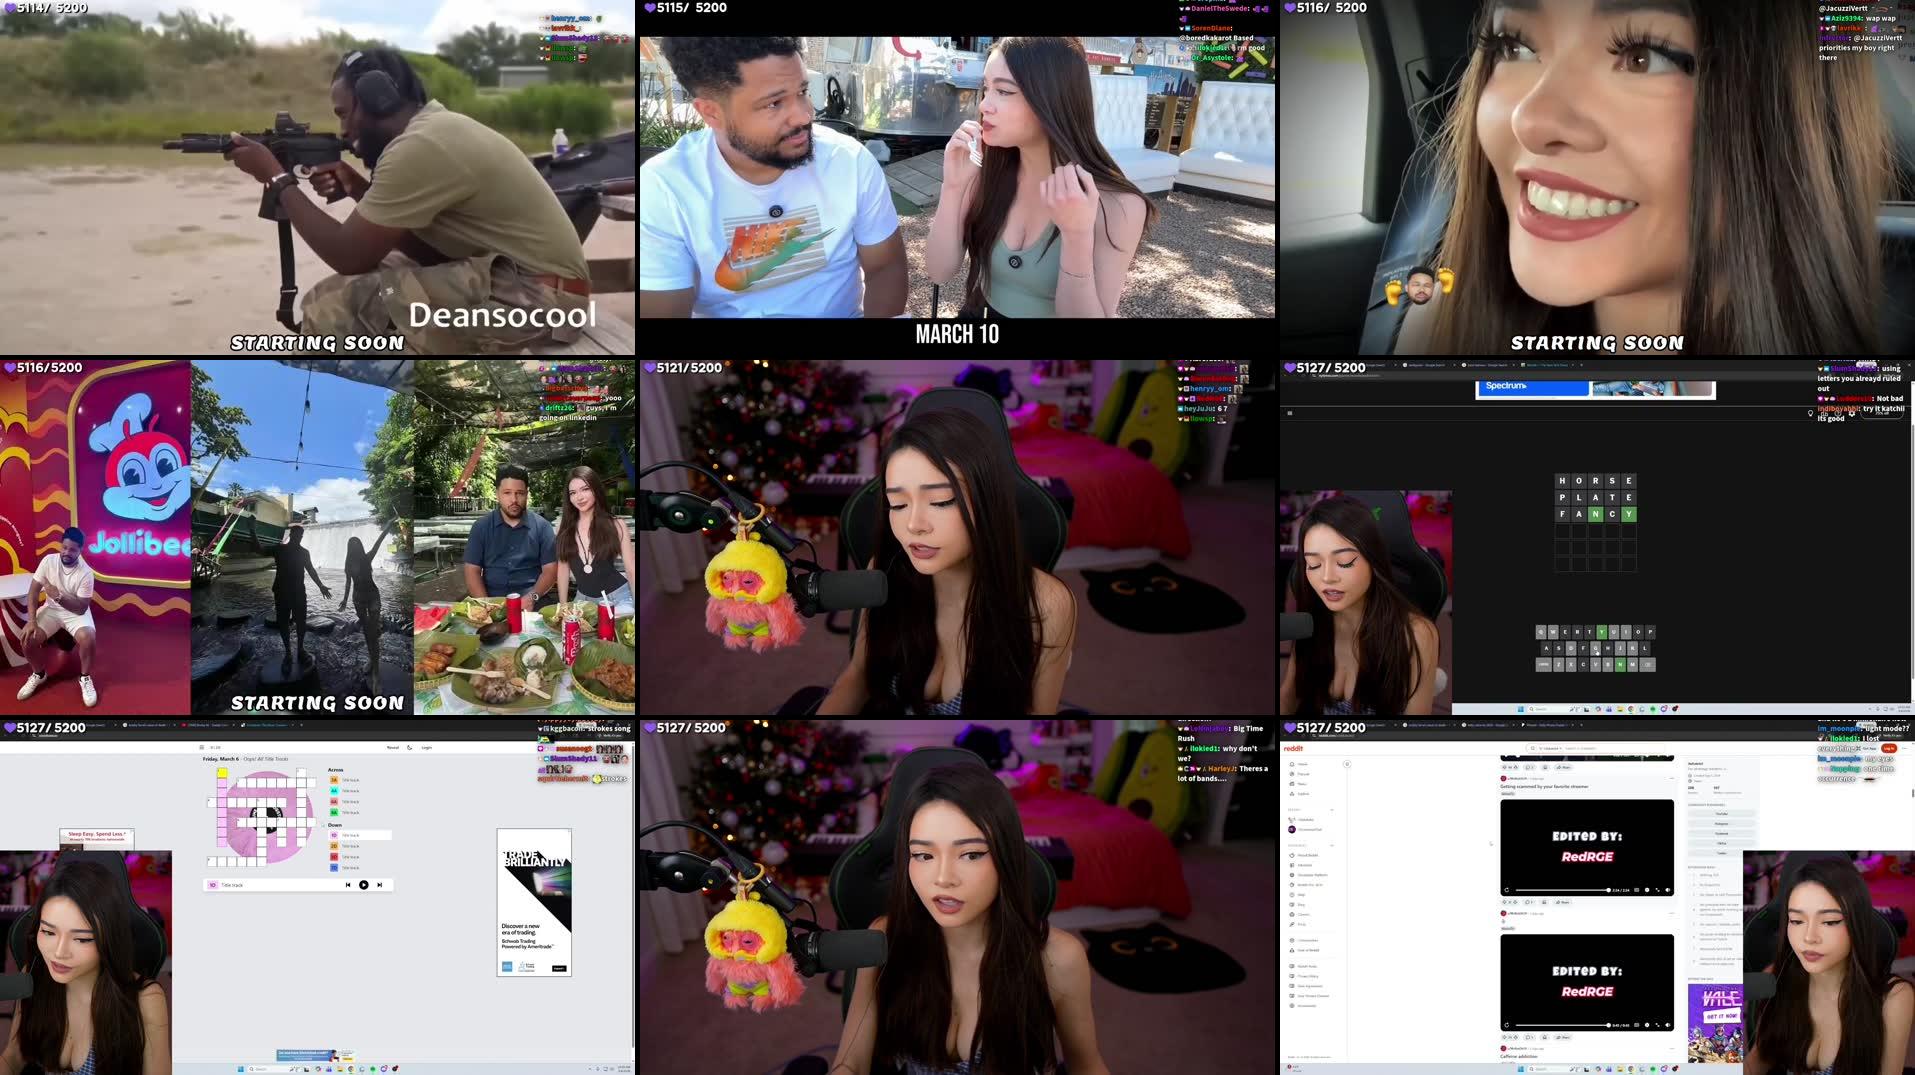The height and width of the screenshot is (1075, 1915).
Task: Click the Windows Start button
Action: [x=1521, y=1069]
